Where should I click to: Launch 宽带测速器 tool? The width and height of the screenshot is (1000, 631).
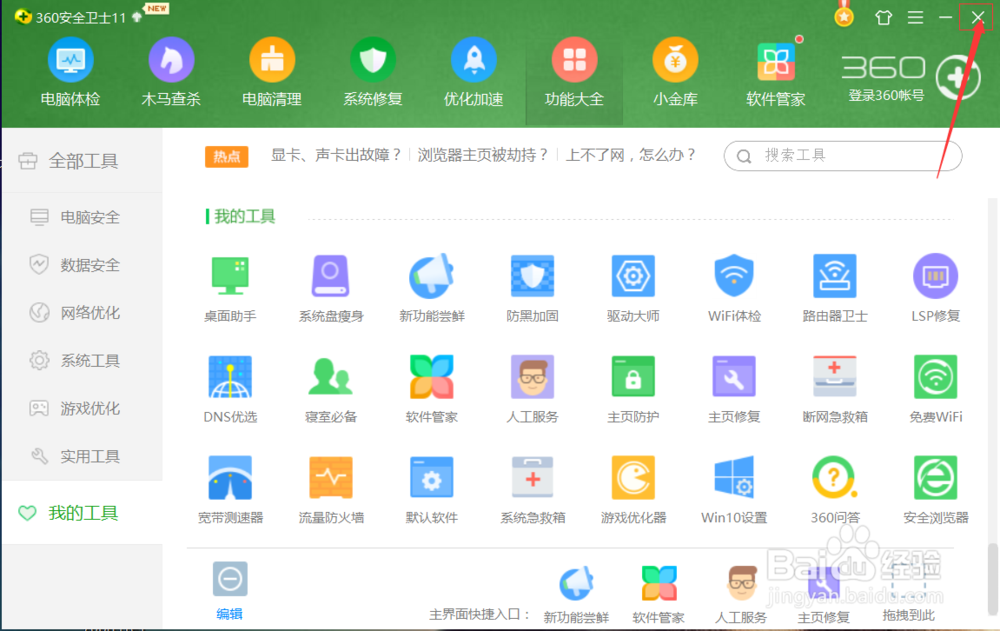(230, 490)
